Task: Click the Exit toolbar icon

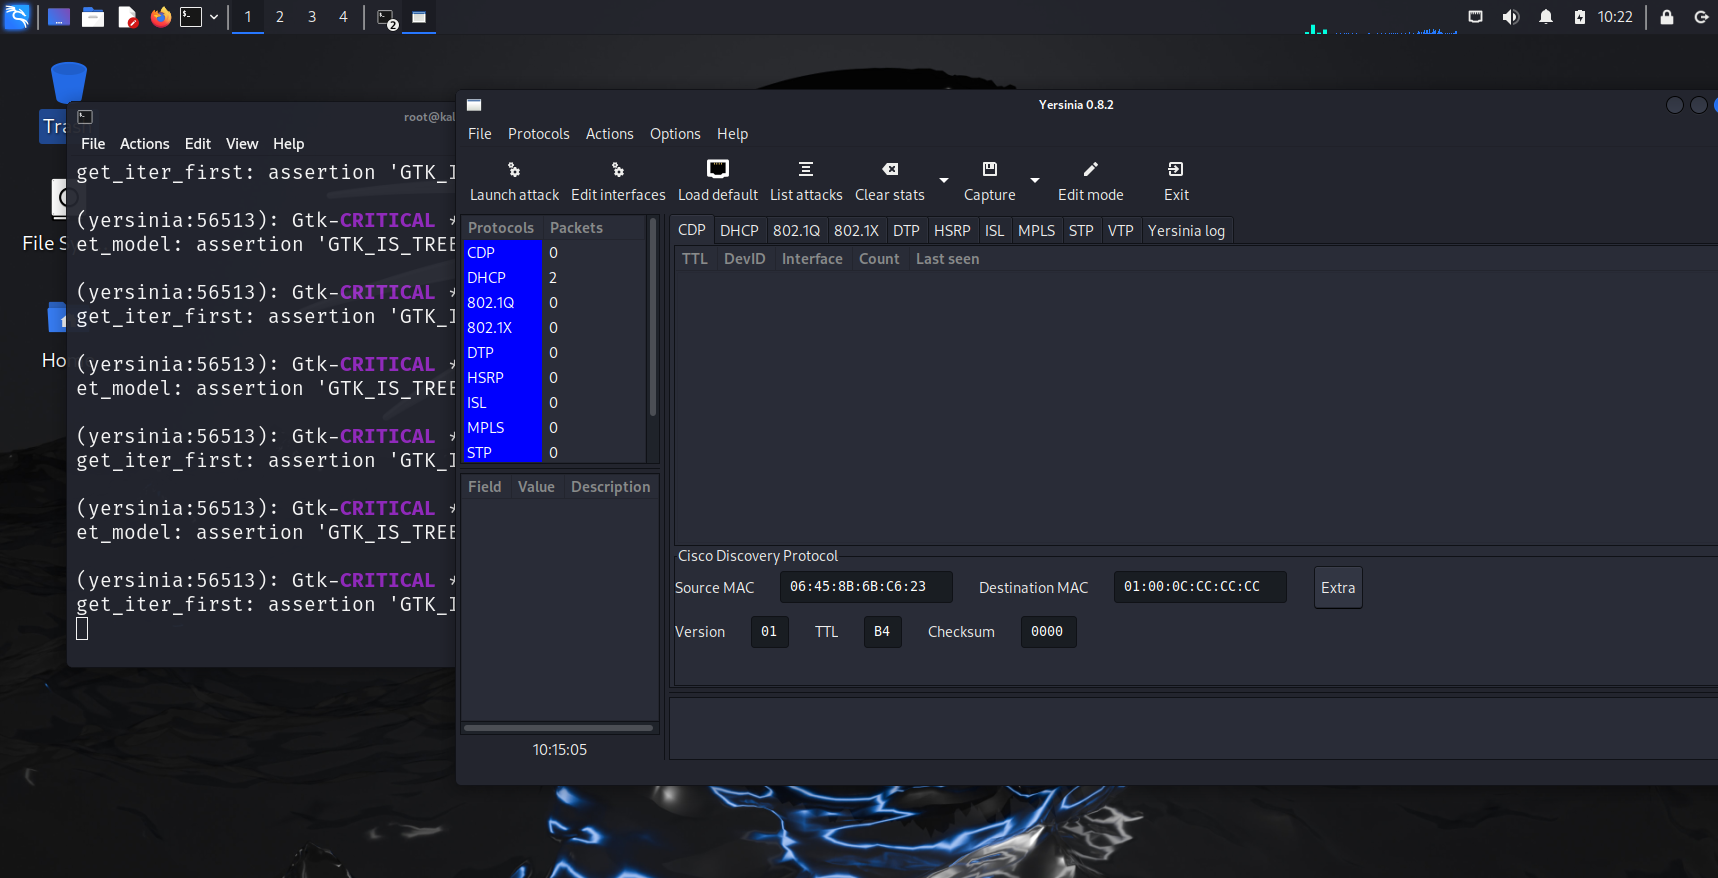Action: [1176, 170]
